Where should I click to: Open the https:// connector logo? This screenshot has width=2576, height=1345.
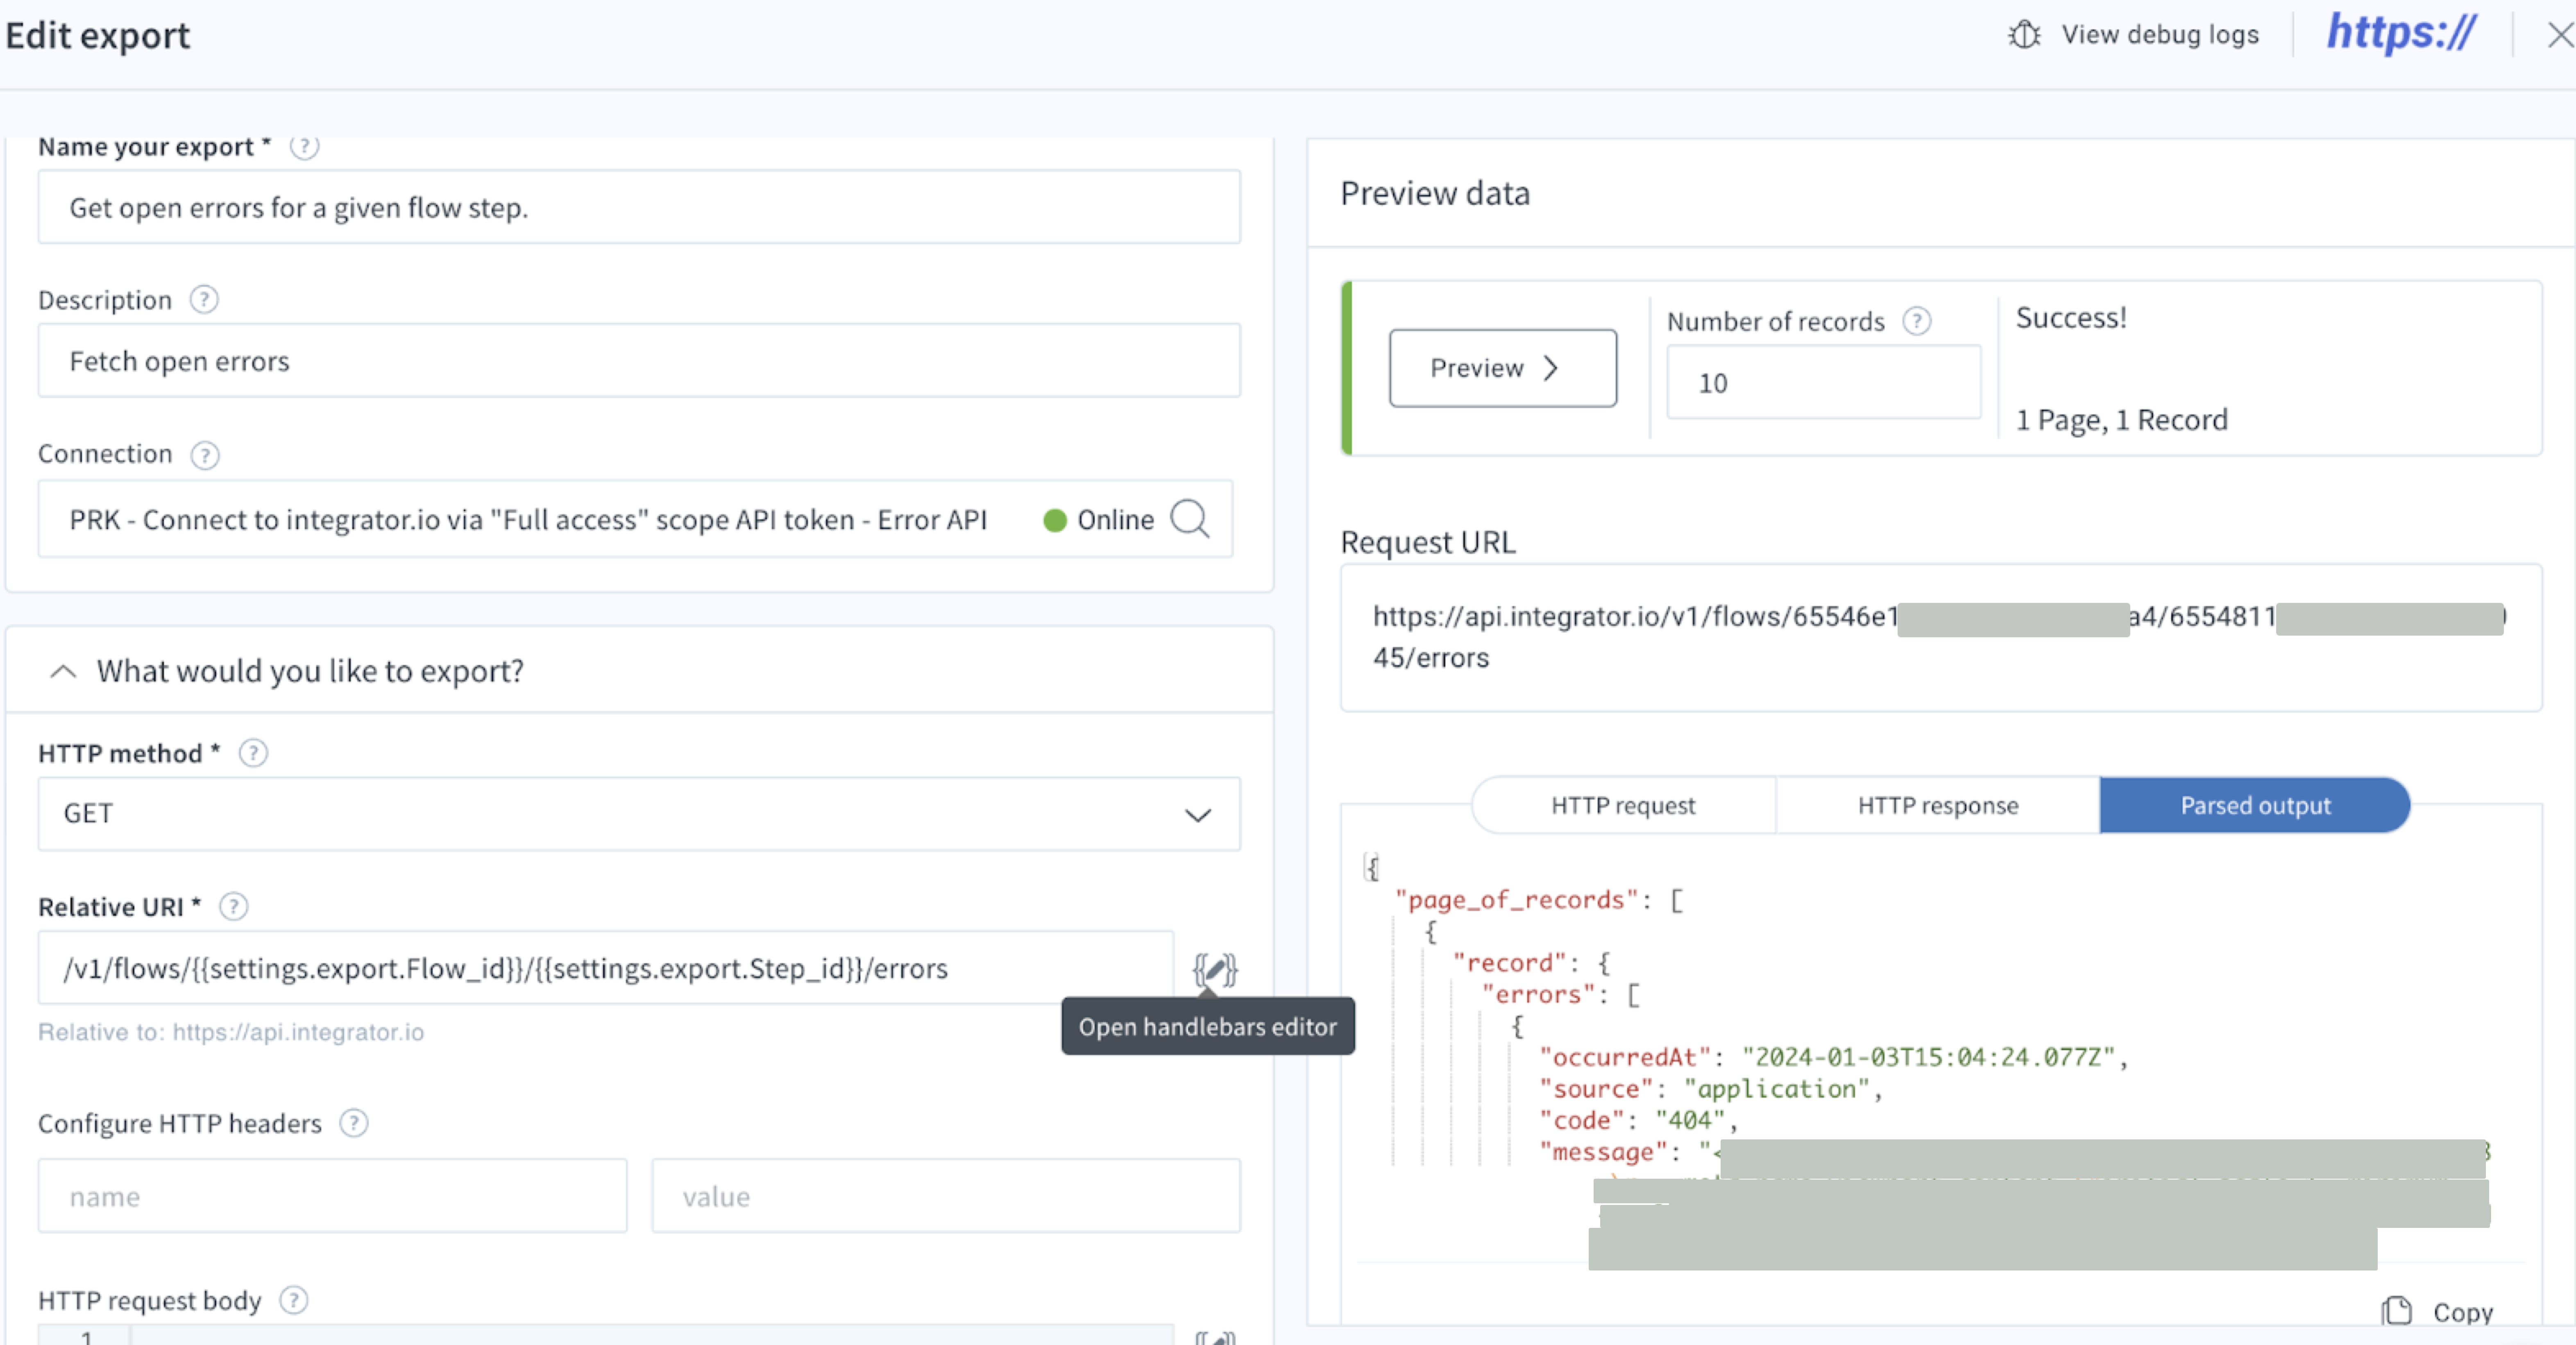point(2401,33)
